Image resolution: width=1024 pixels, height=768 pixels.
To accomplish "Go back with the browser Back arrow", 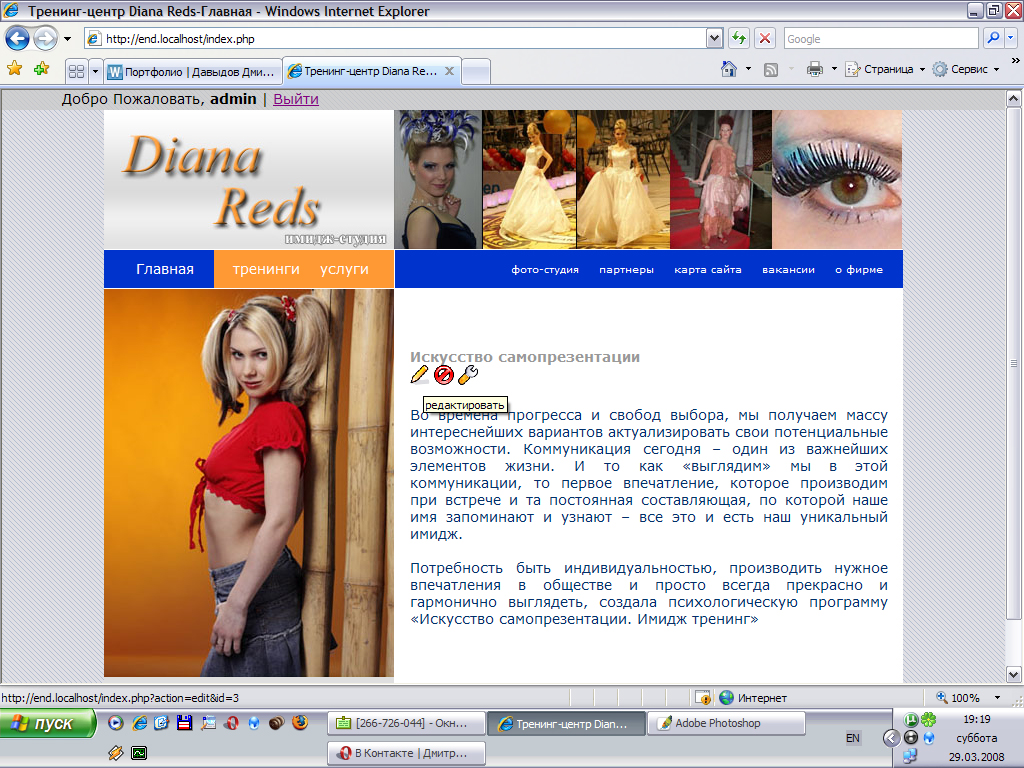I will tap(18, 39).
